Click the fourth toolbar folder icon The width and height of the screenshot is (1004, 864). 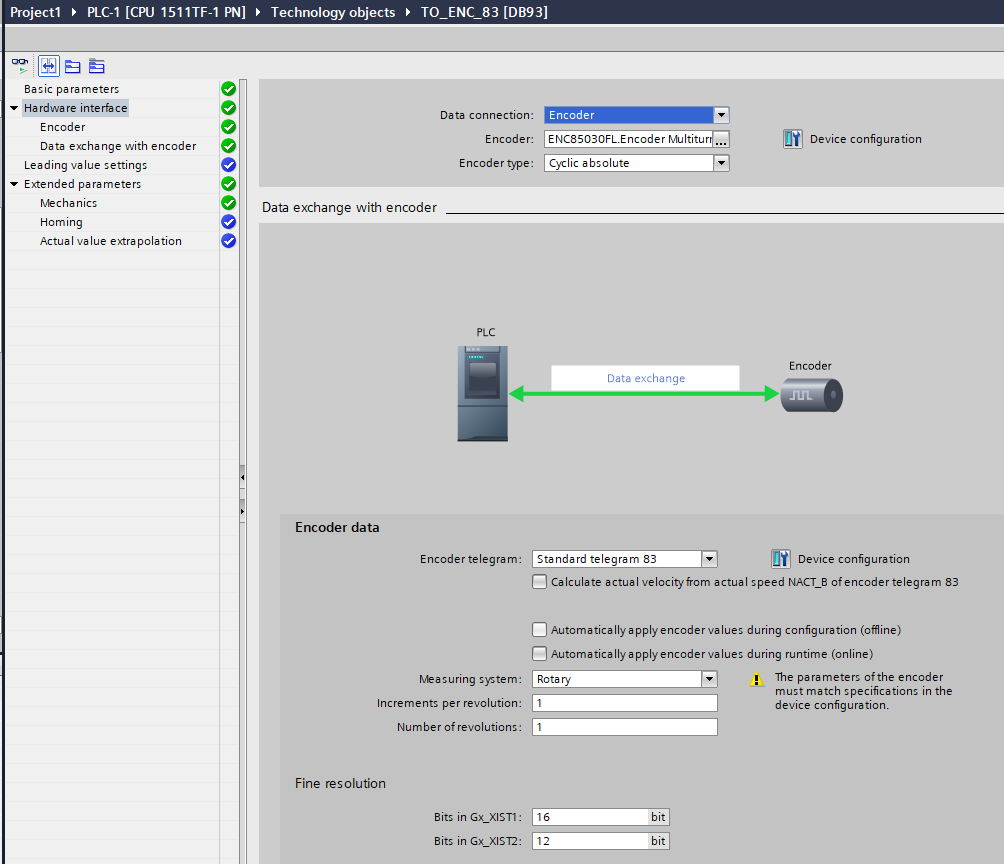(x=96, y=66)
